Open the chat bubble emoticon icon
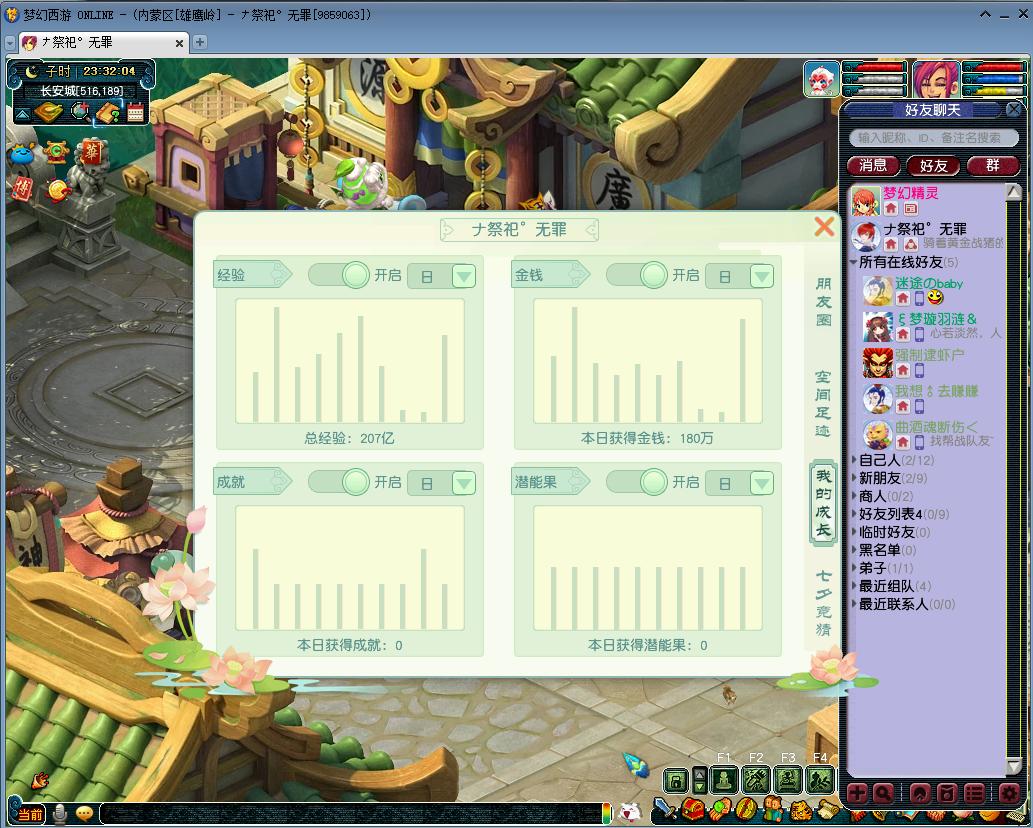This screenshot has width=1033, height=828. pos(84,814)
